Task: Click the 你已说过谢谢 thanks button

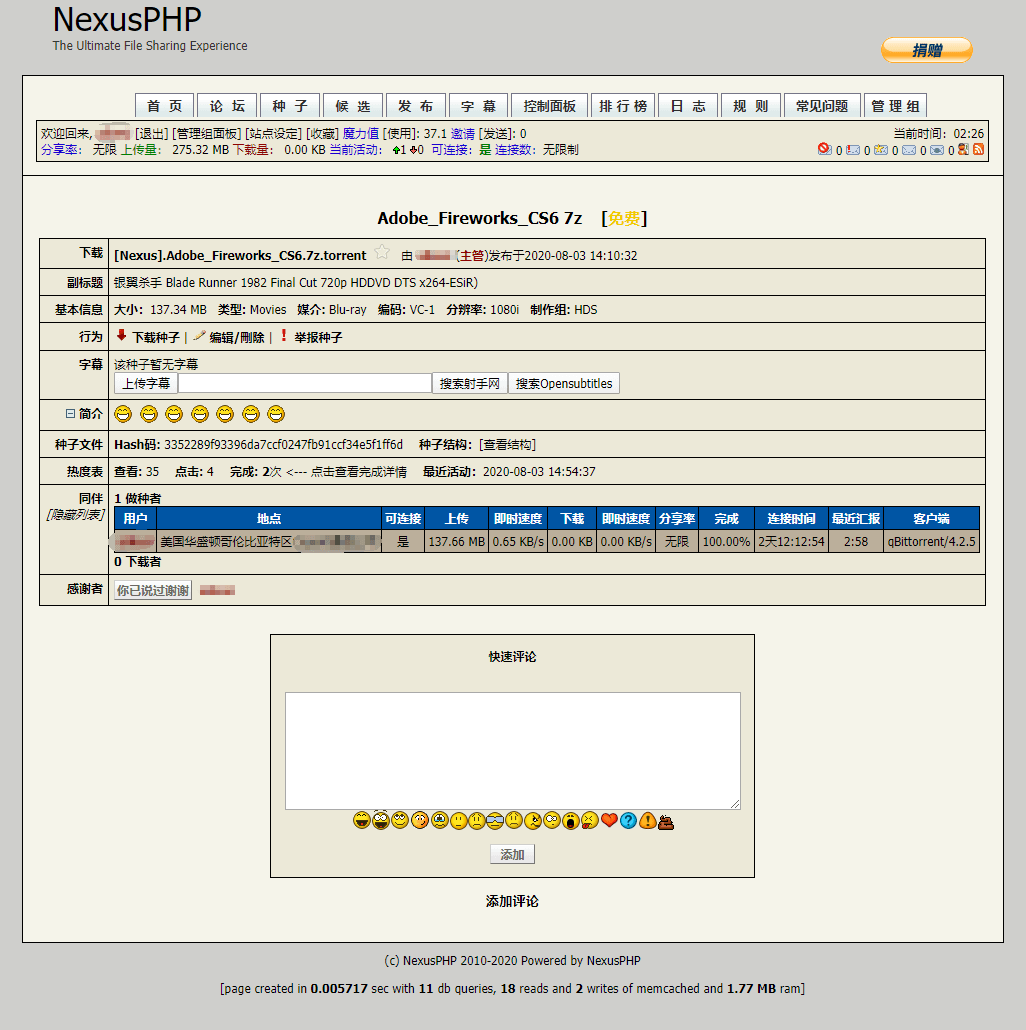Action: (153, 591)
